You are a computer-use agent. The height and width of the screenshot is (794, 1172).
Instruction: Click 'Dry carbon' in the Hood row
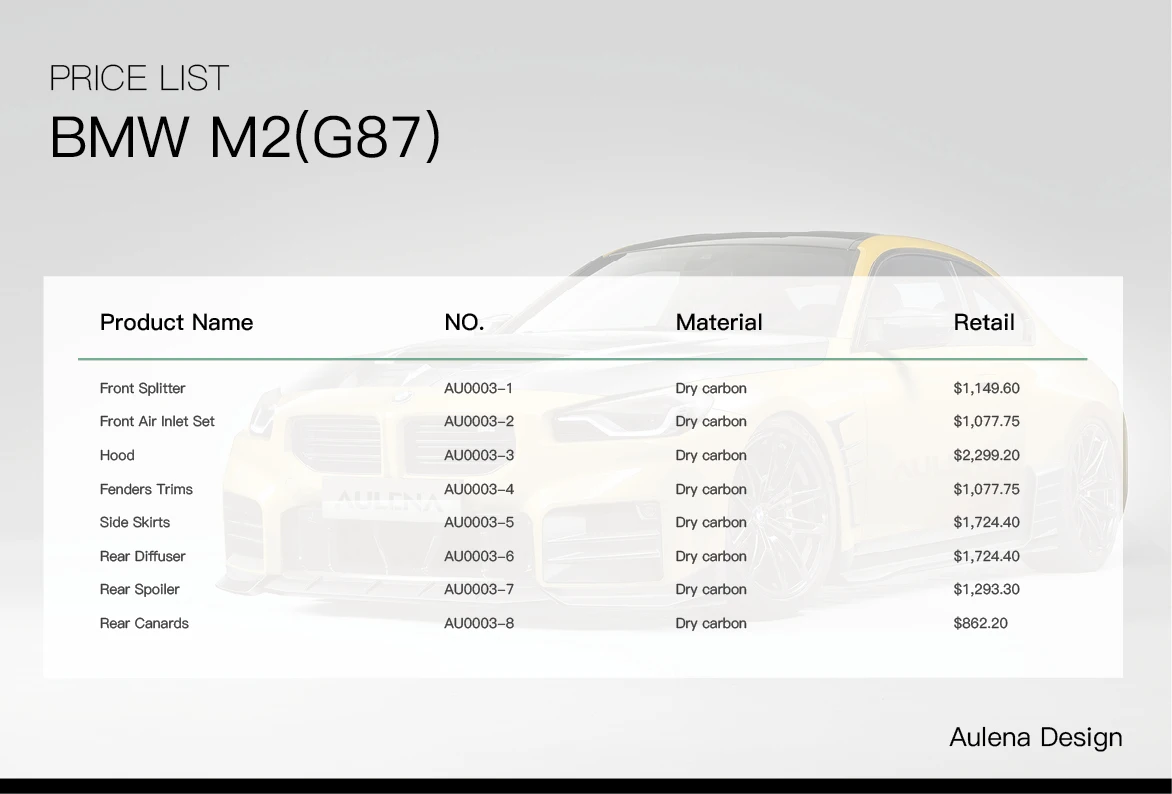click(x=711, y=455)
